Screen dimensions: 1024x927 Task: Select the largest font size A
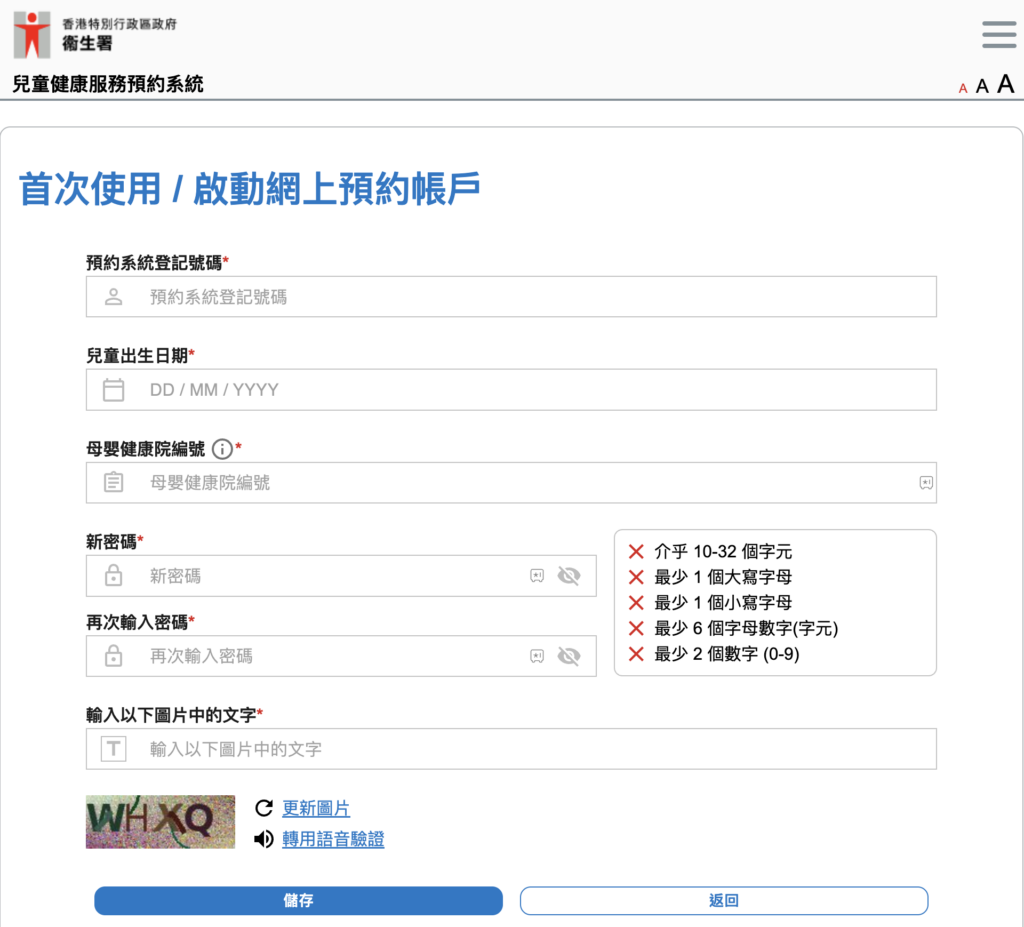point(1005,84)
